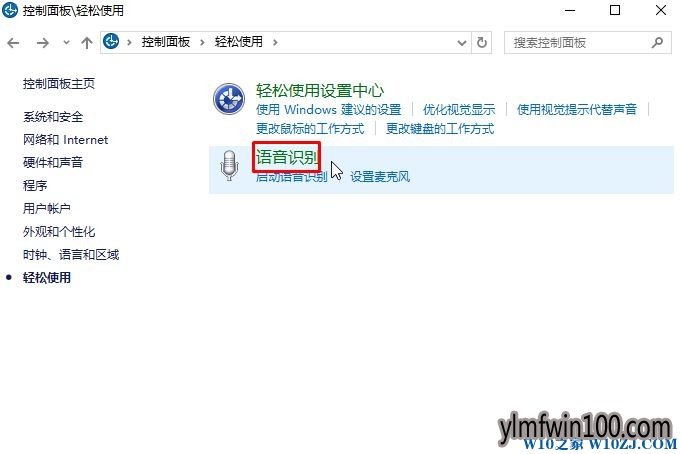Open 硬件和声音 in the sidebar
The image size is (682, 454).
tap(53, 163)
